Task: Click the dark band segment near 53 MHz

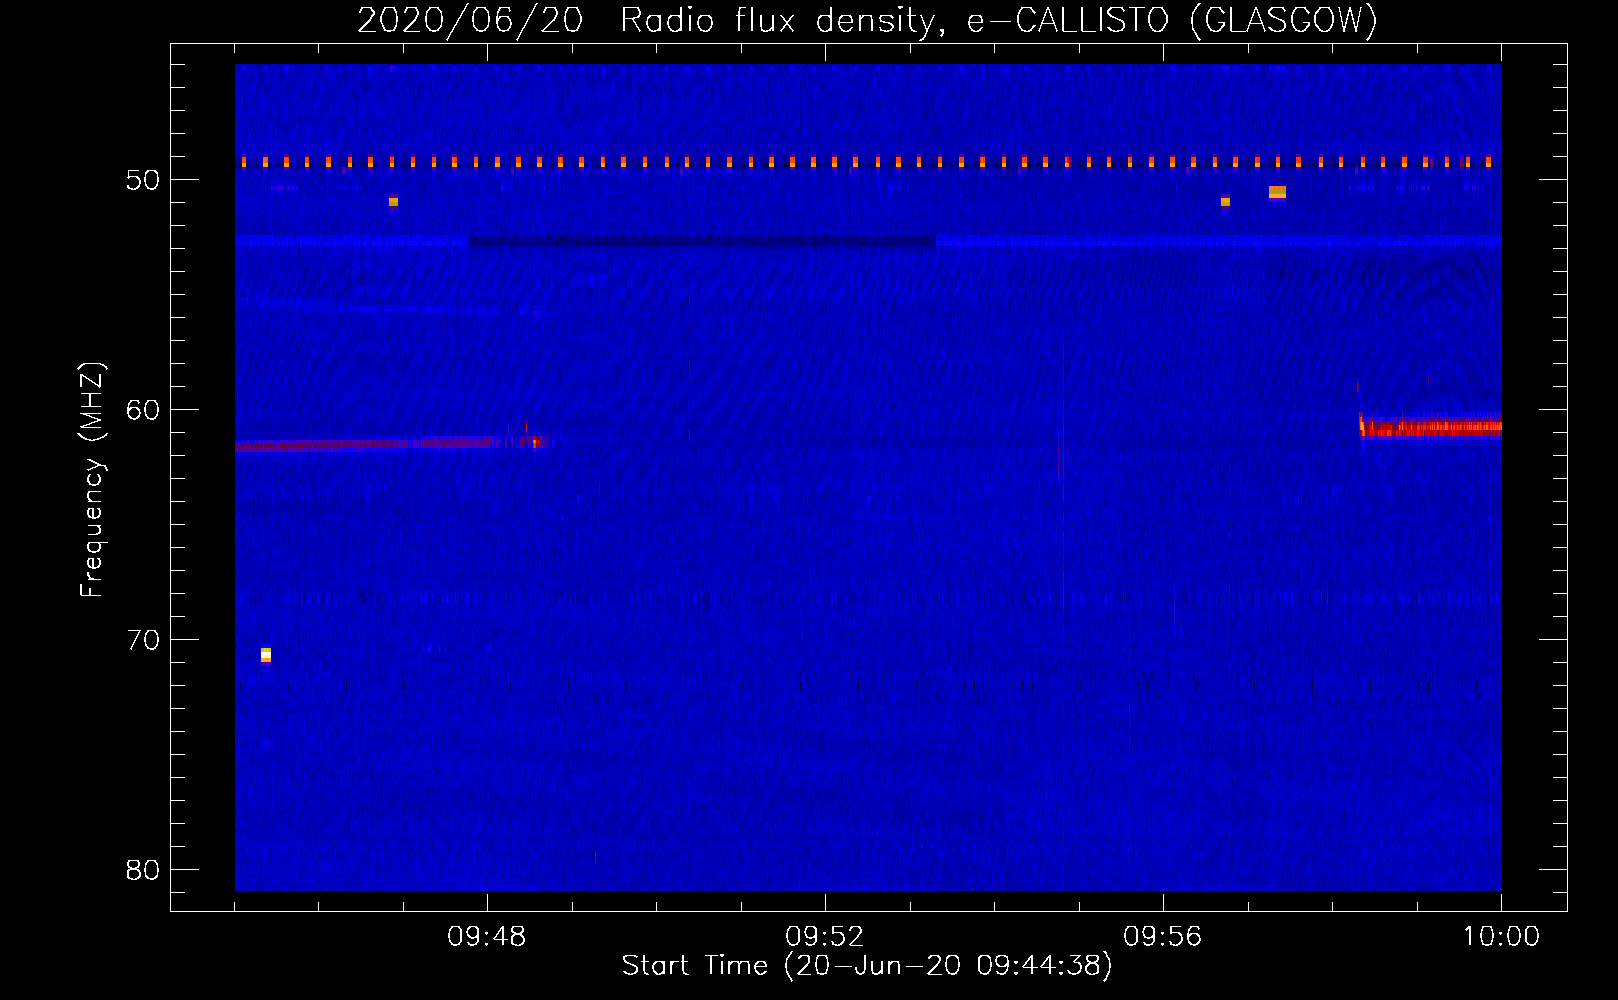Action: [x=702, y=241]
